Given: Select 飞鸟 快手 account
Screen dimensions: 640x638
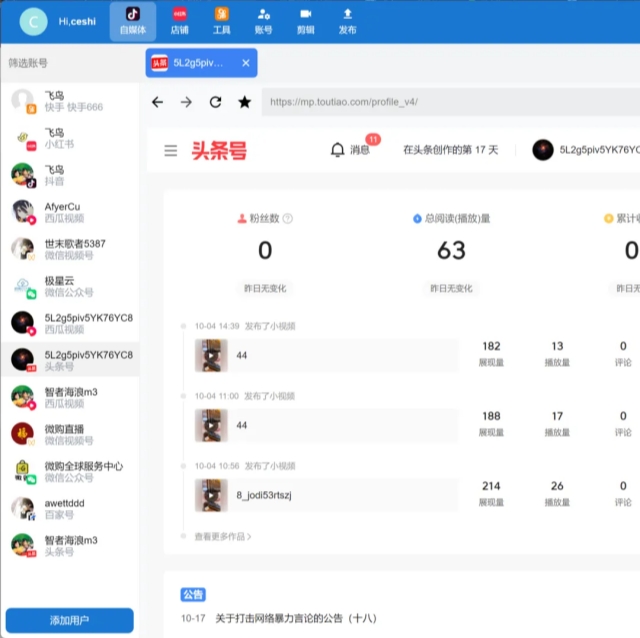Looking at the screenshot, I should click(69, 101).
